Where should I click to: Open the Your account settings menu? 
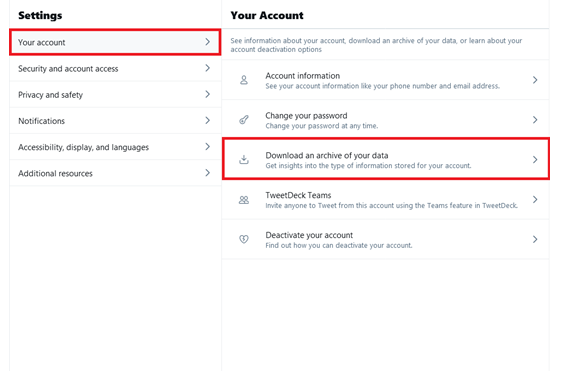point(115,42)
